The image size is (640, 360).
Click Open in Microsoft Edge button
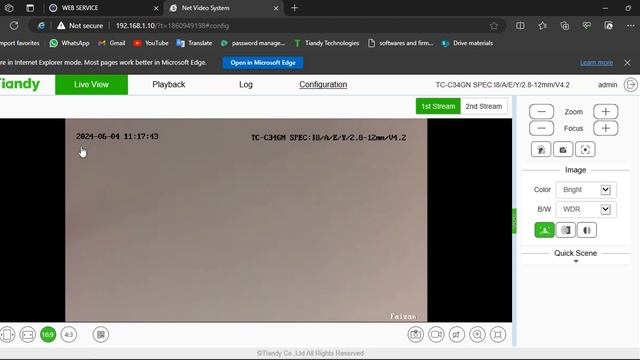(263, 62)
